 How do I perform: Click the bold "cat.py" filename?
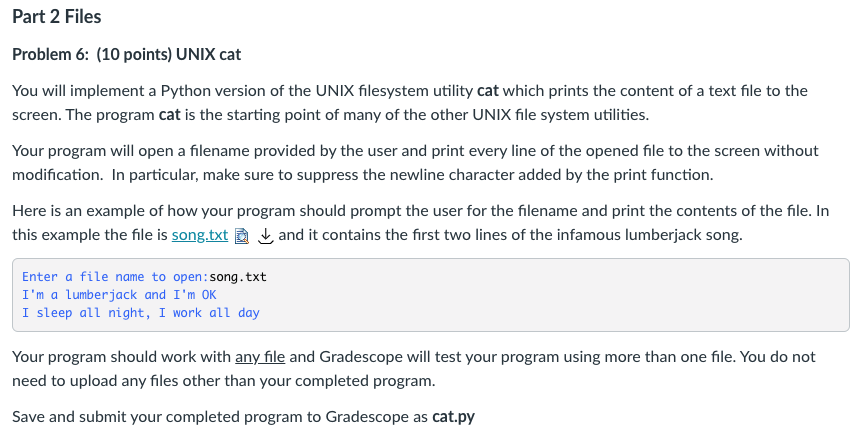click(453, 416)
